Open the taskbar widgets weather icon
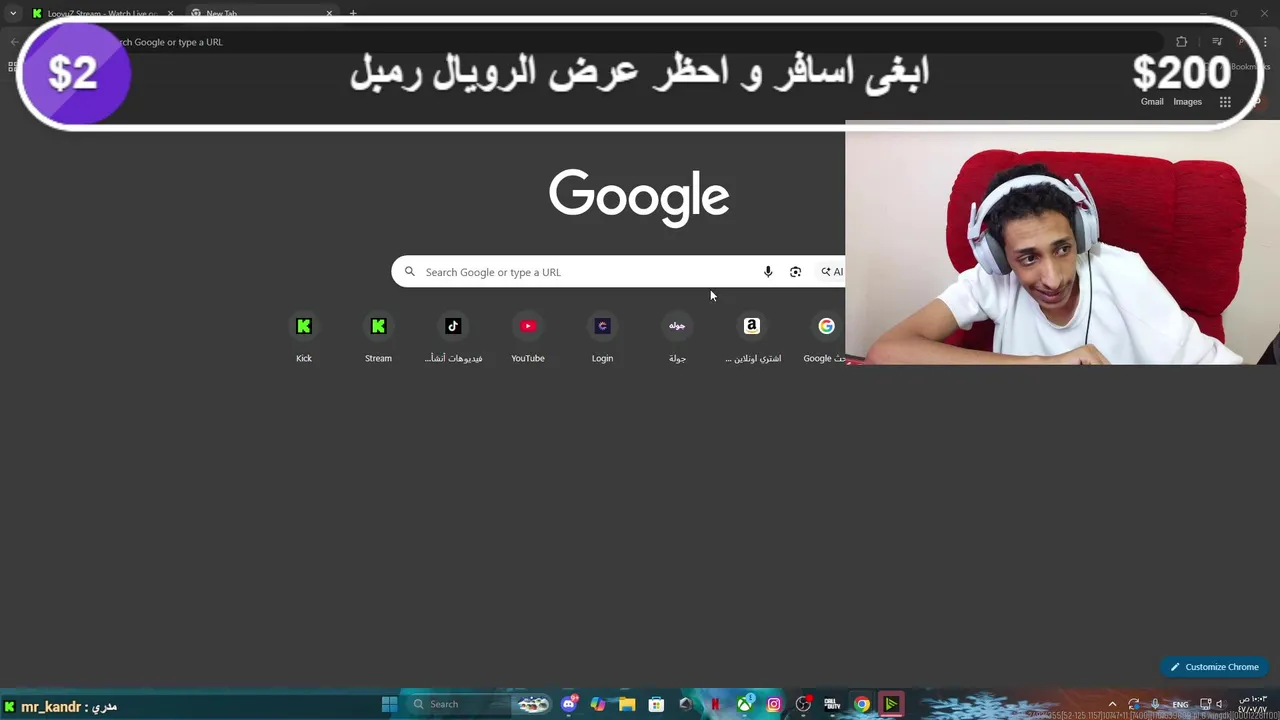Image resolution: width=1280 pixels, height=720 pixels. [x=533, y=704]
